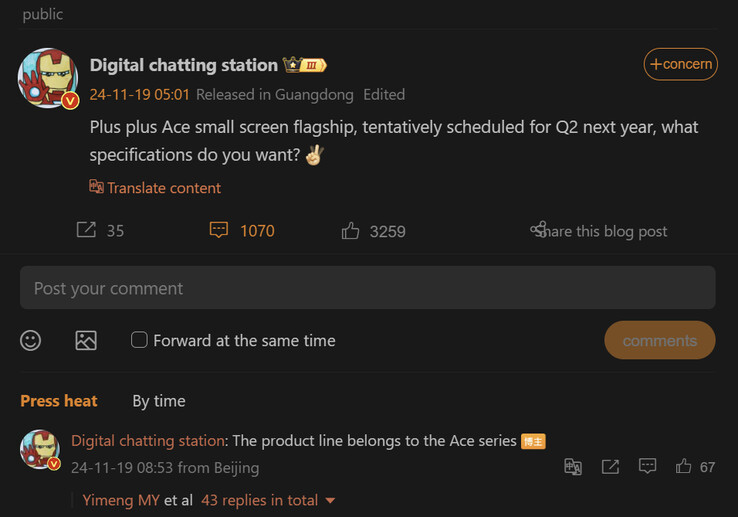Open the emoji picker smiley icon
This screenshot has height=517, width=738.
(31, 341)
